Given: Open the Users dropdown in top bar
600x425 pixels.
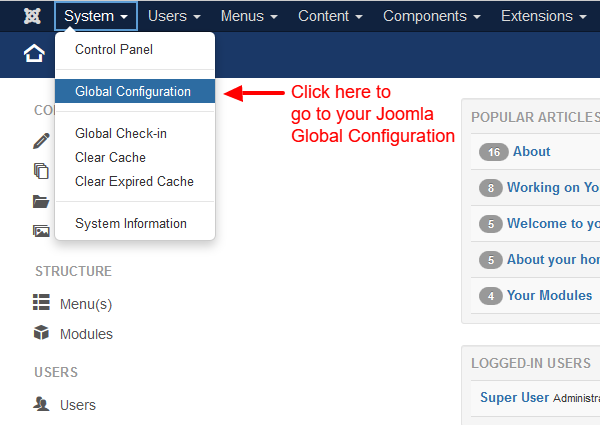Looking at the screenshot, I should point(174,16).
